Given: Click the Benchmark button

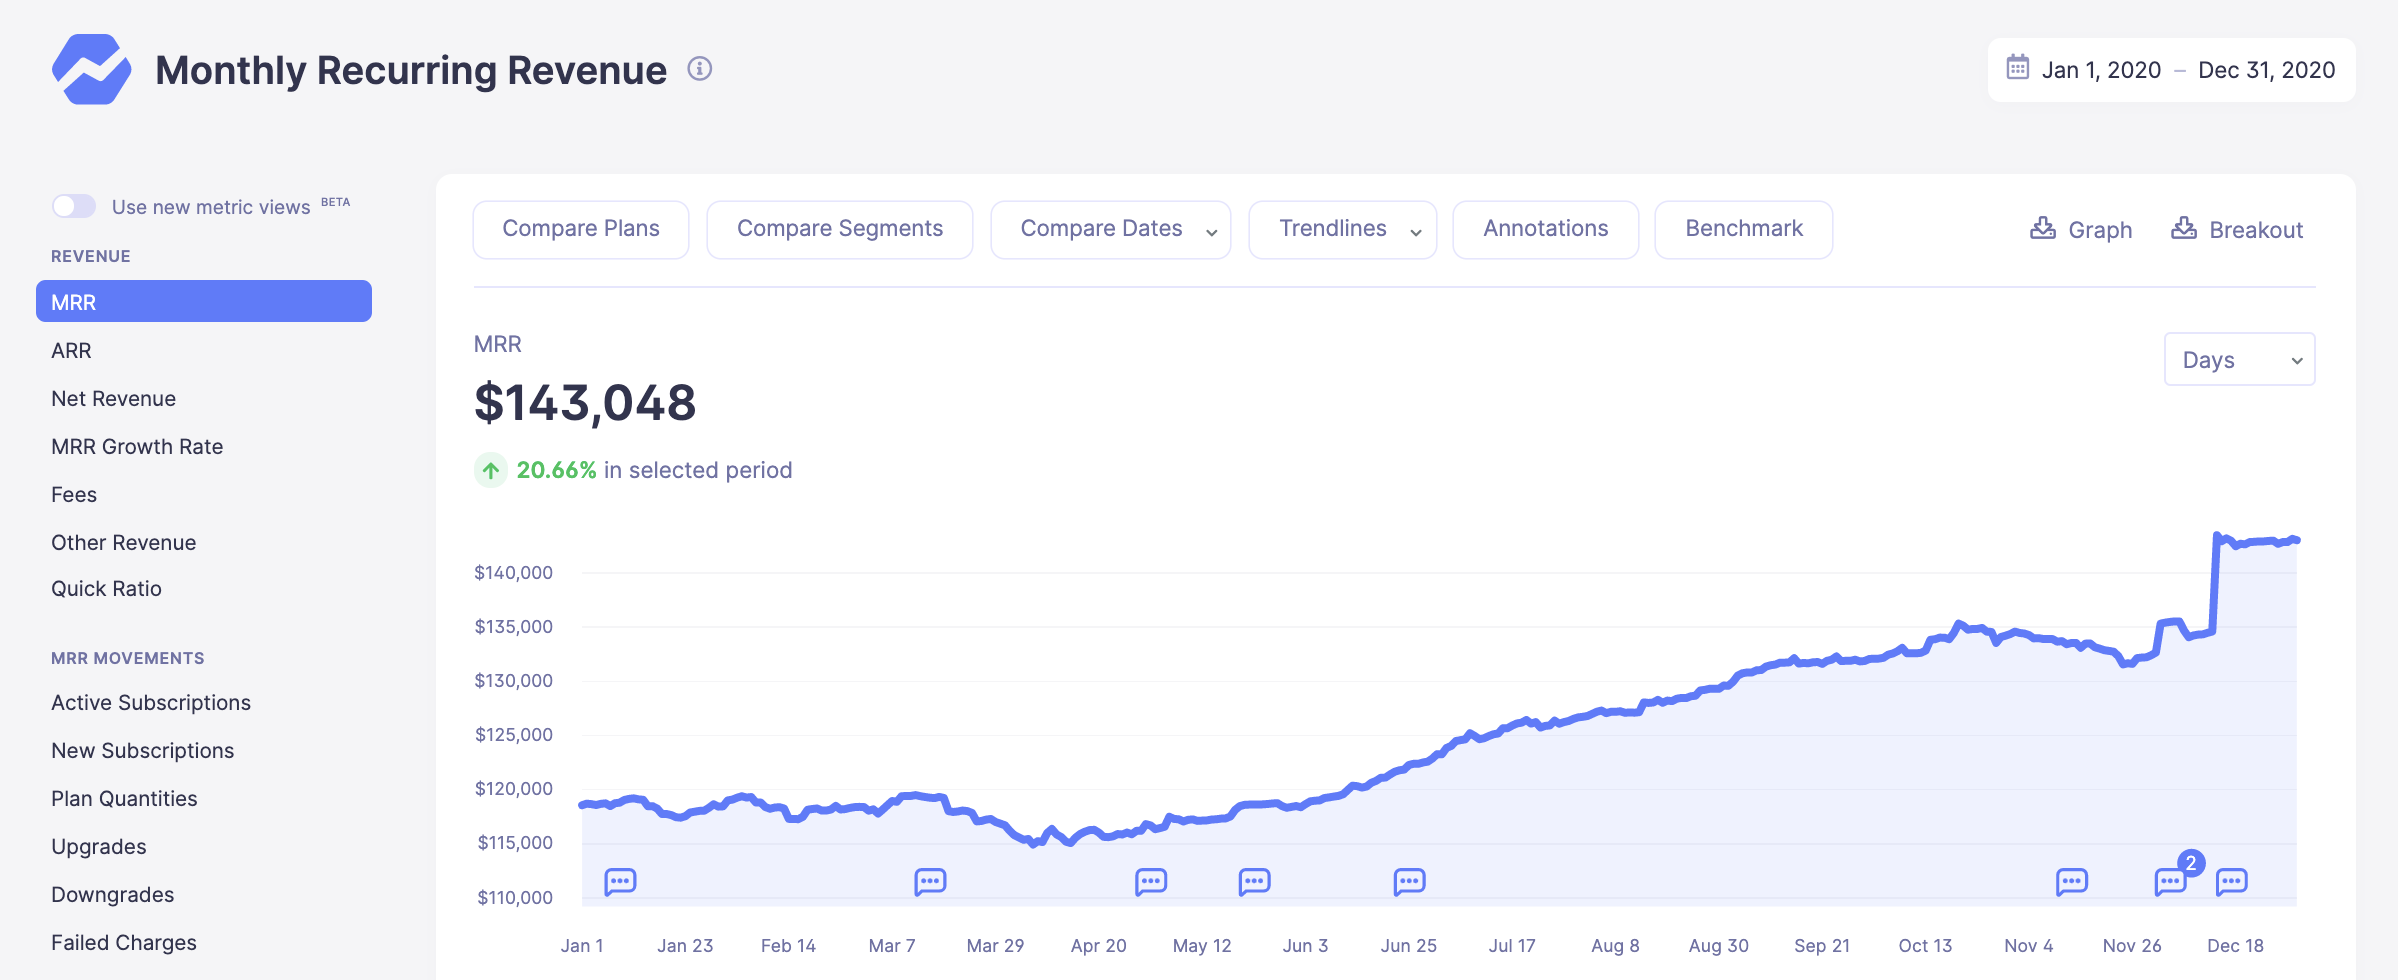Looking at the screenshot, I should (x=1743, y=229).
